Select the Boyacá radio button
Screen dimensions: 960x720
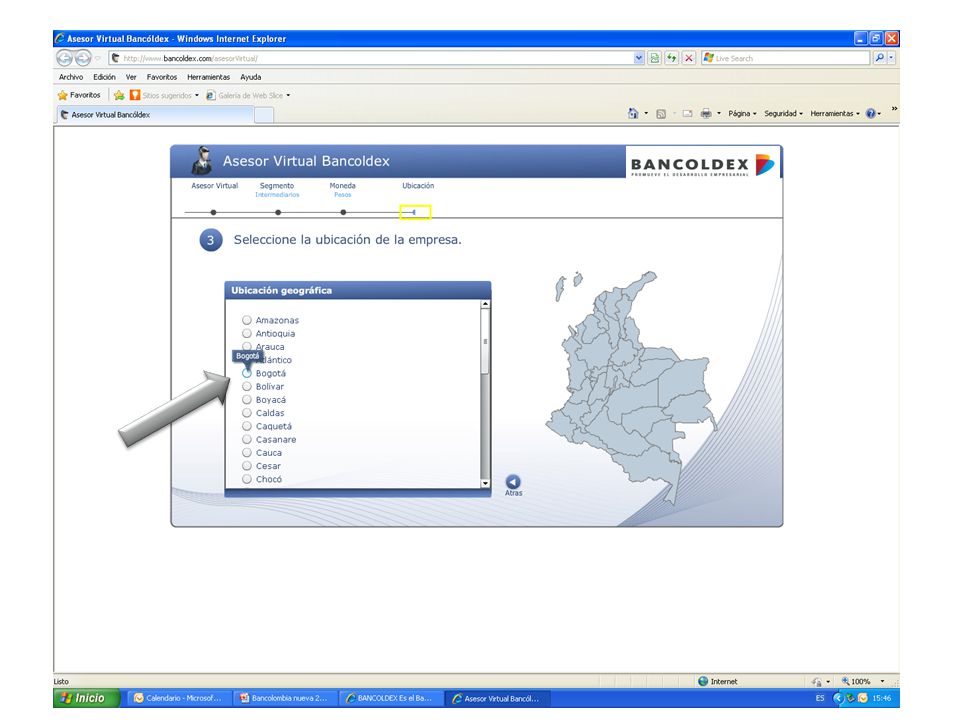tap(247, 399)
